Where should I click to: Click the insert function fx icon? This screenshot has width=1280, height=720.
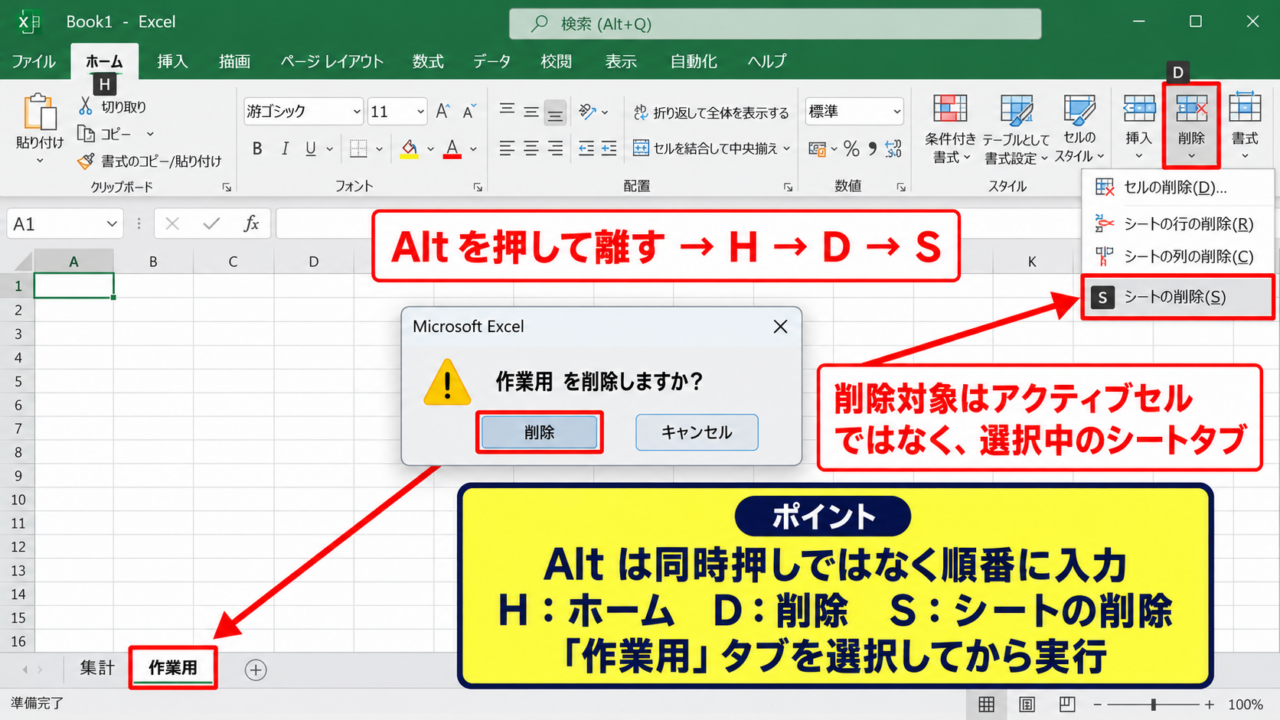tap(252, 224)
